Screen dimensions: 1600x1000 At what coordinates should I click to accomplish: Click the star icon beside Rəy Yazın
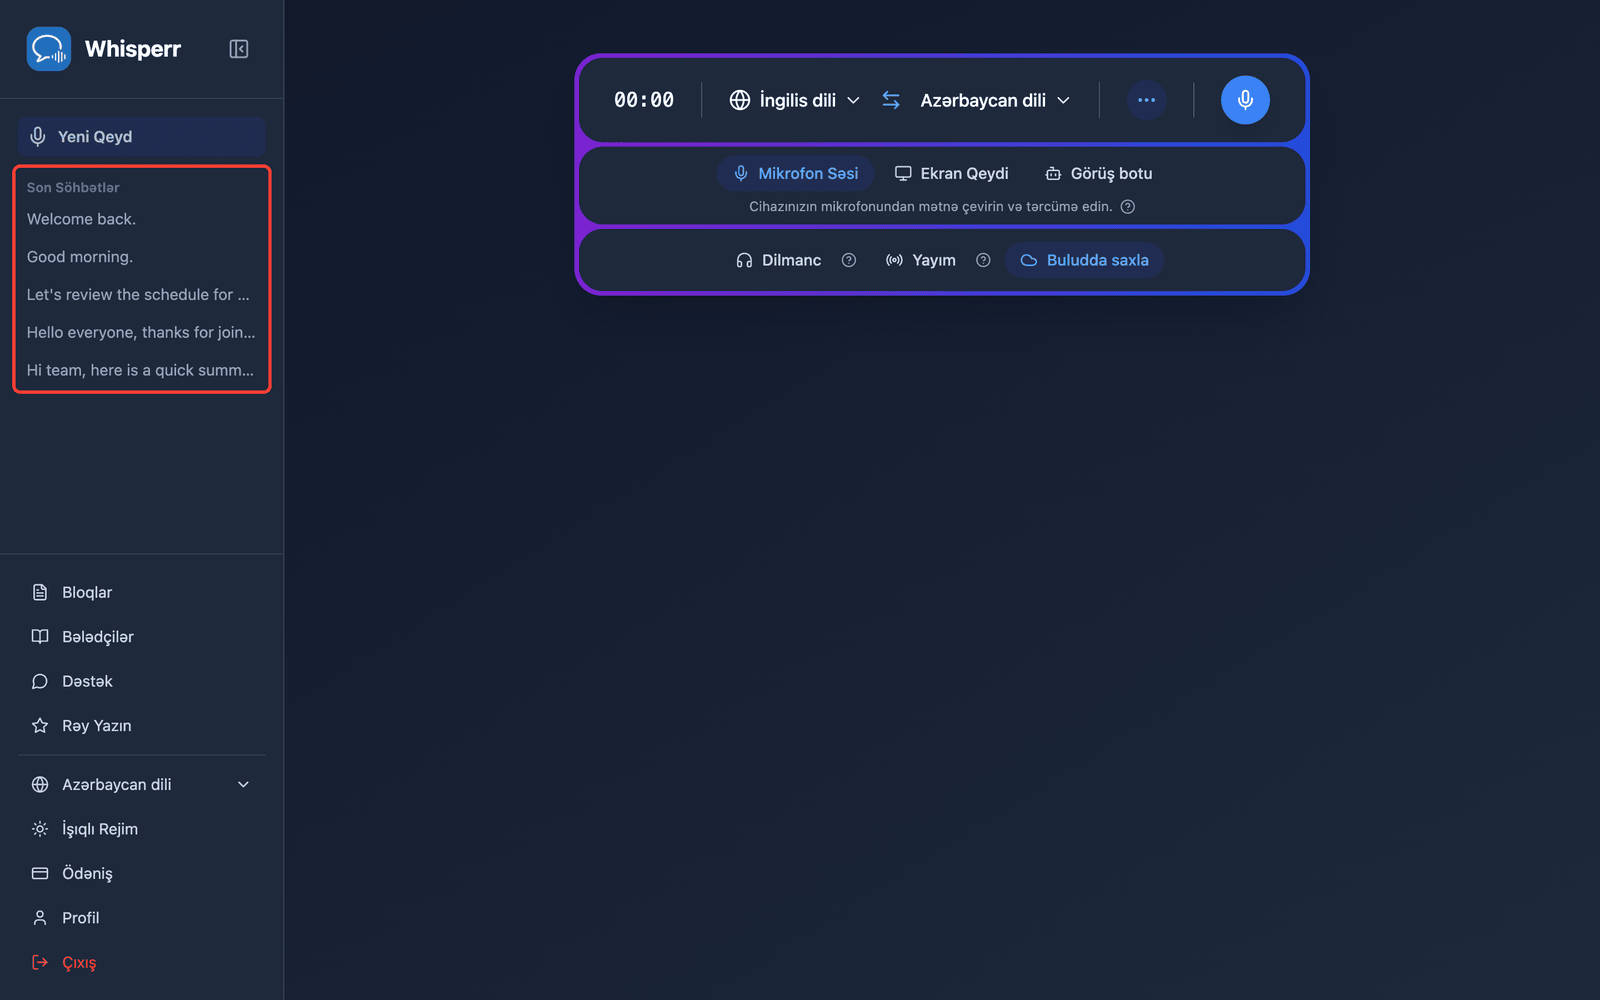(x=40, y=726)
